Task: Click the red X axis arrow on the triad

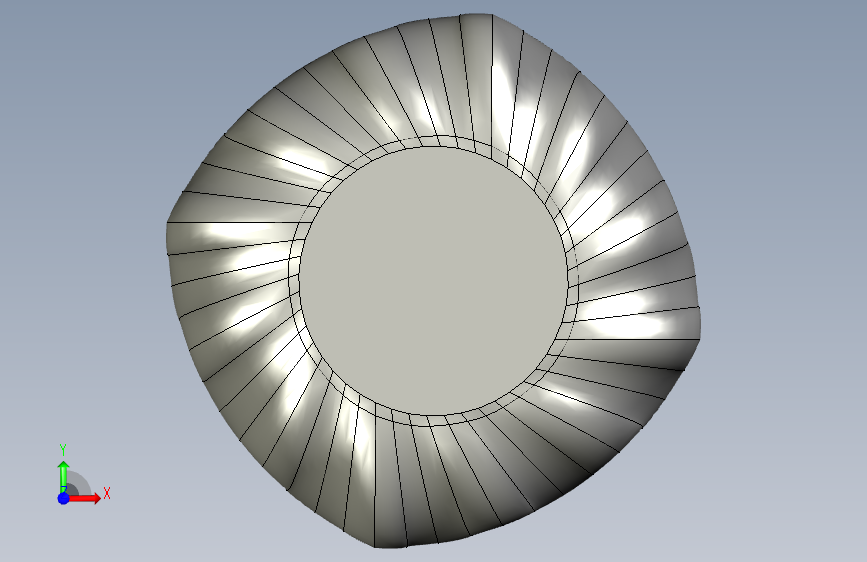Action: 85,498
